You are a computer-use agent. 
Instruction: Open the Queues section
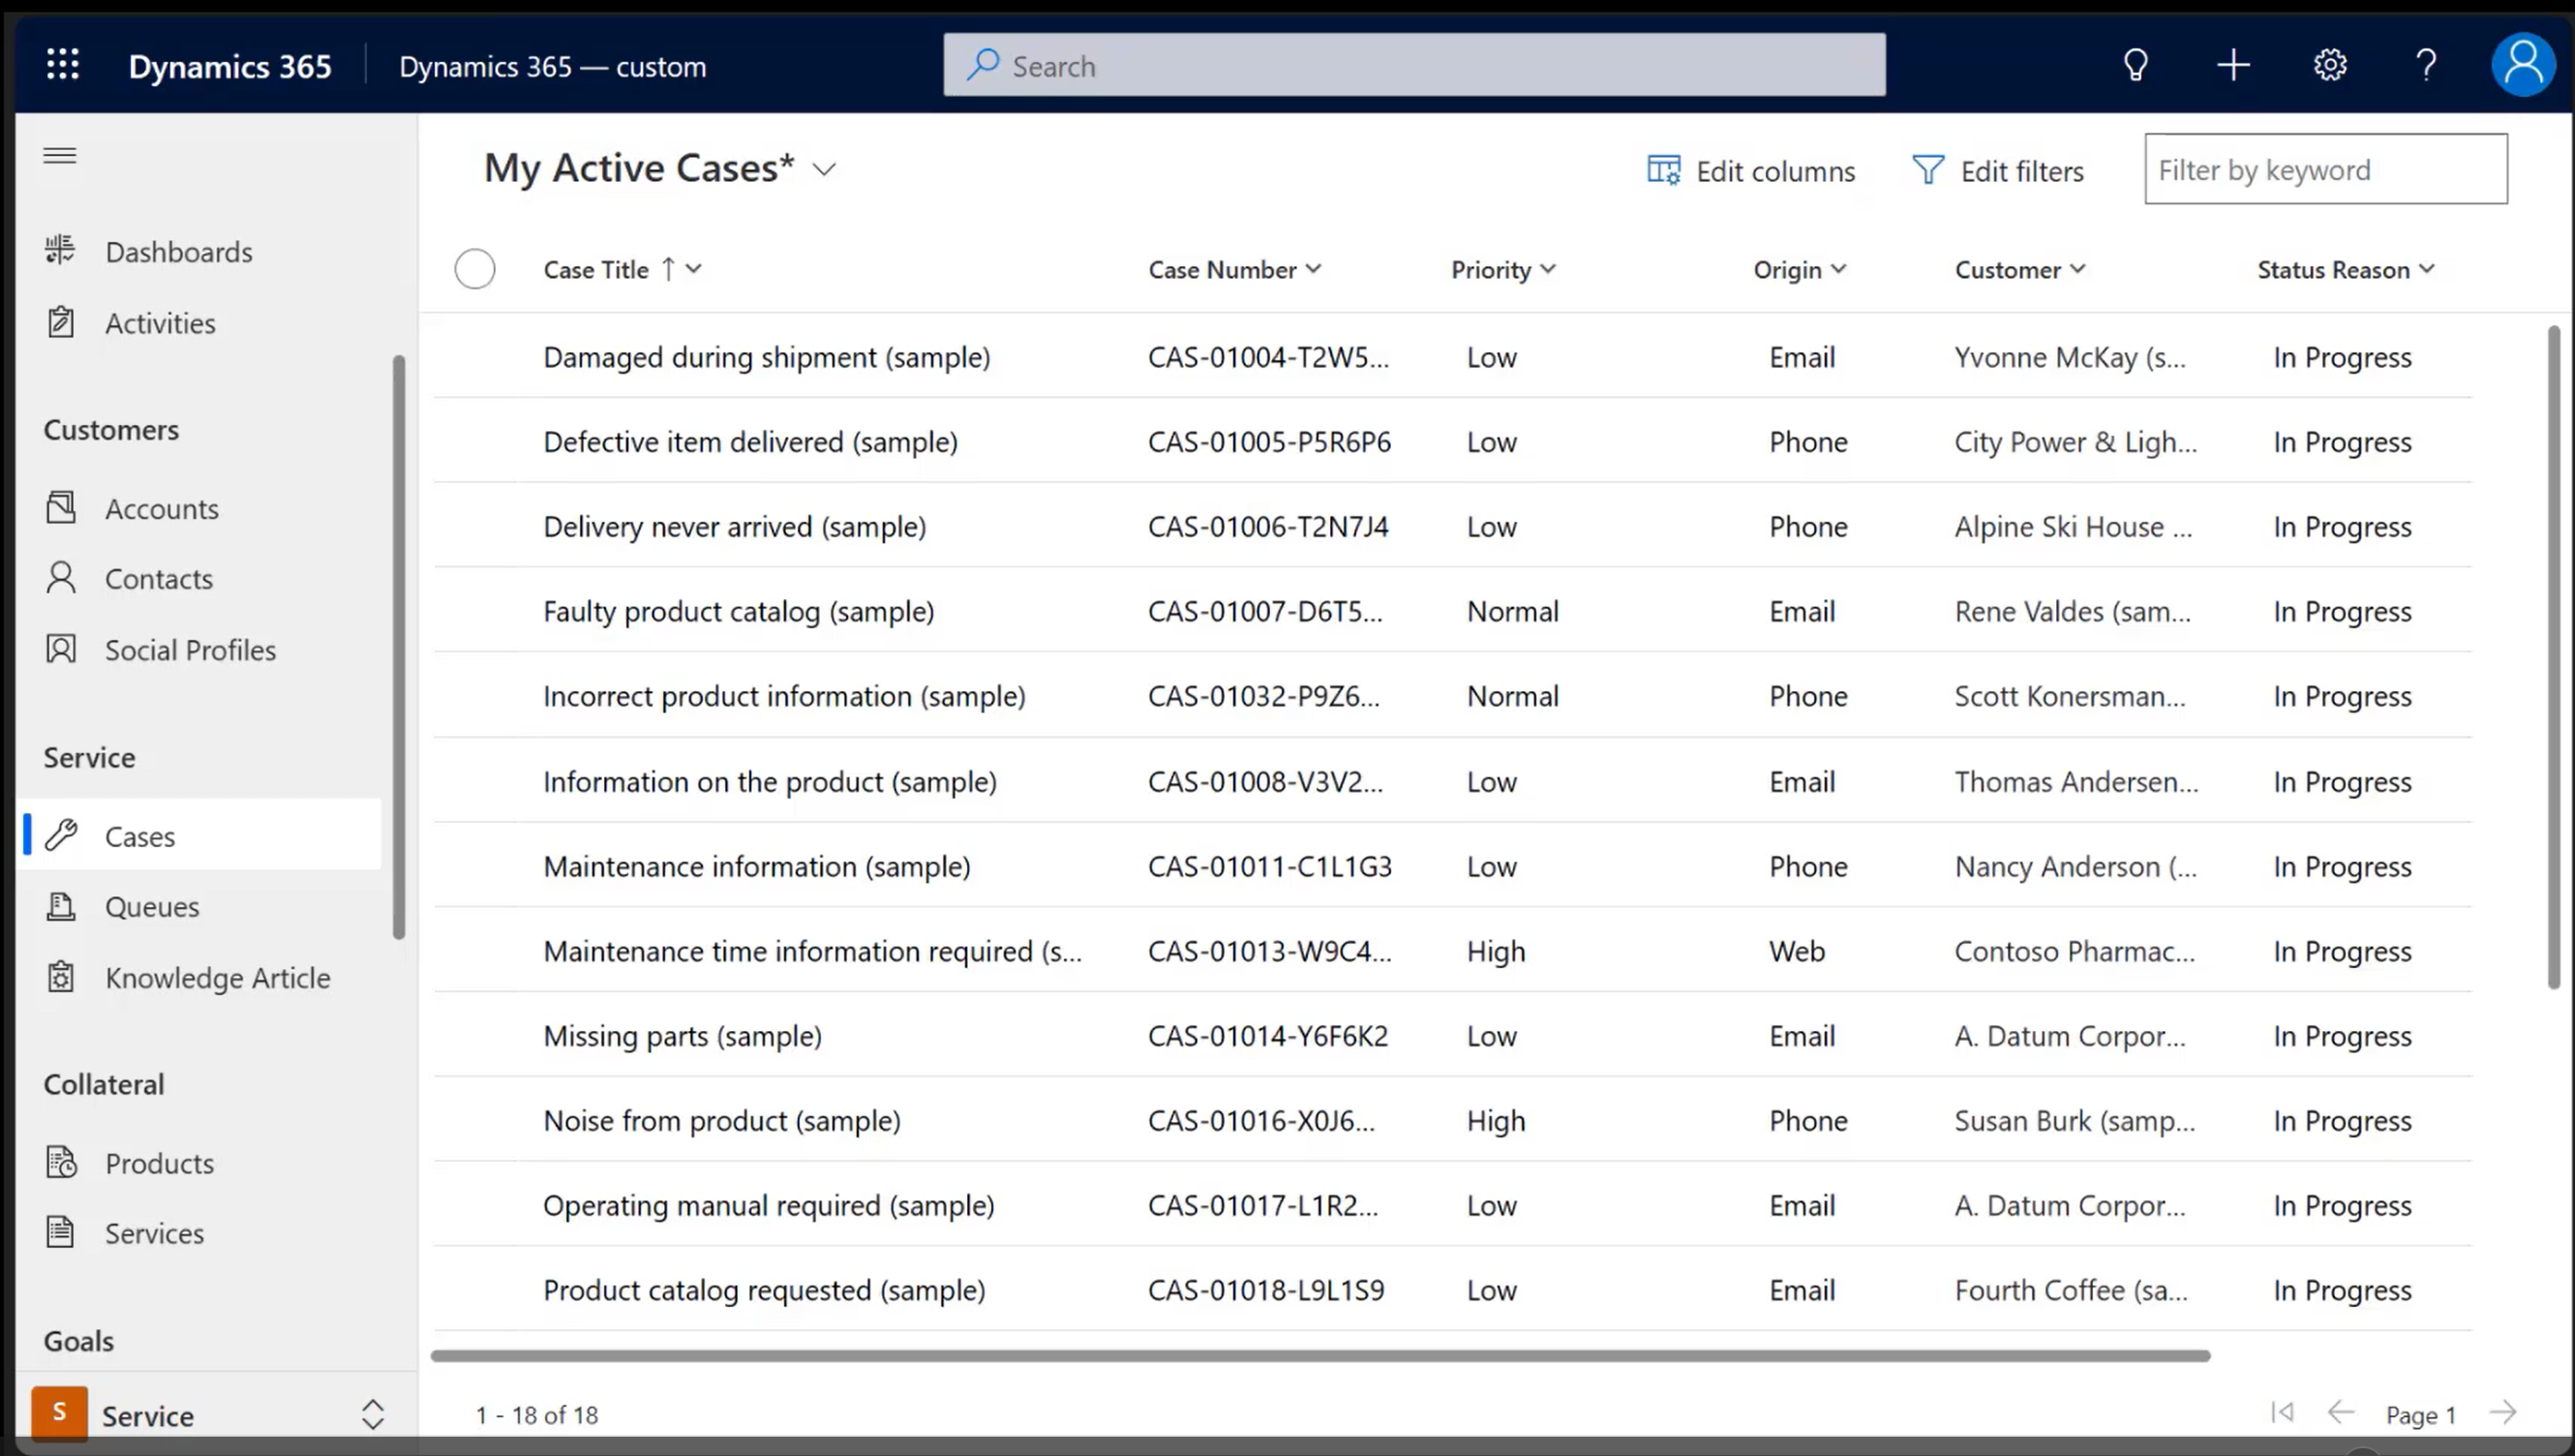coord(152,906)
